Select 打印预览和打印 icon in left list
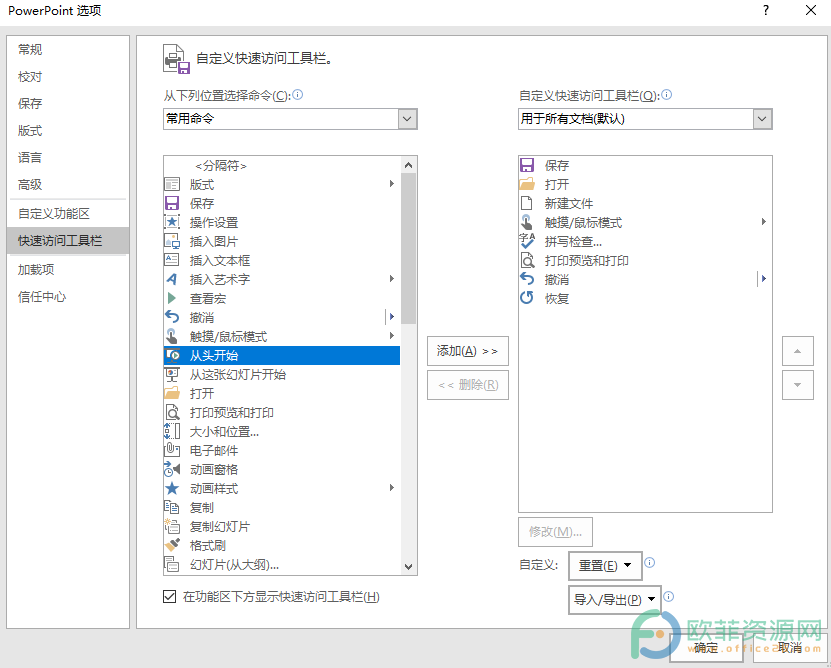The width and height of the screenshot is (831, 668). [172, 412]
